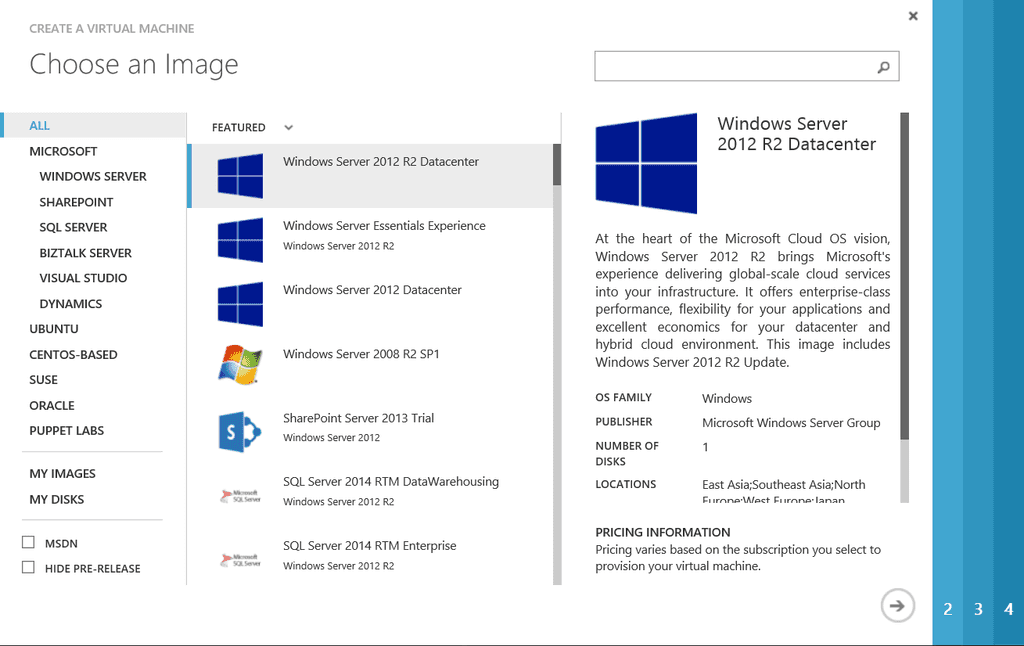Select Windows Server 2012 Datacenter image name
Image resolution: width=1024 pixels, height=646 pixels.
(372, 289)
